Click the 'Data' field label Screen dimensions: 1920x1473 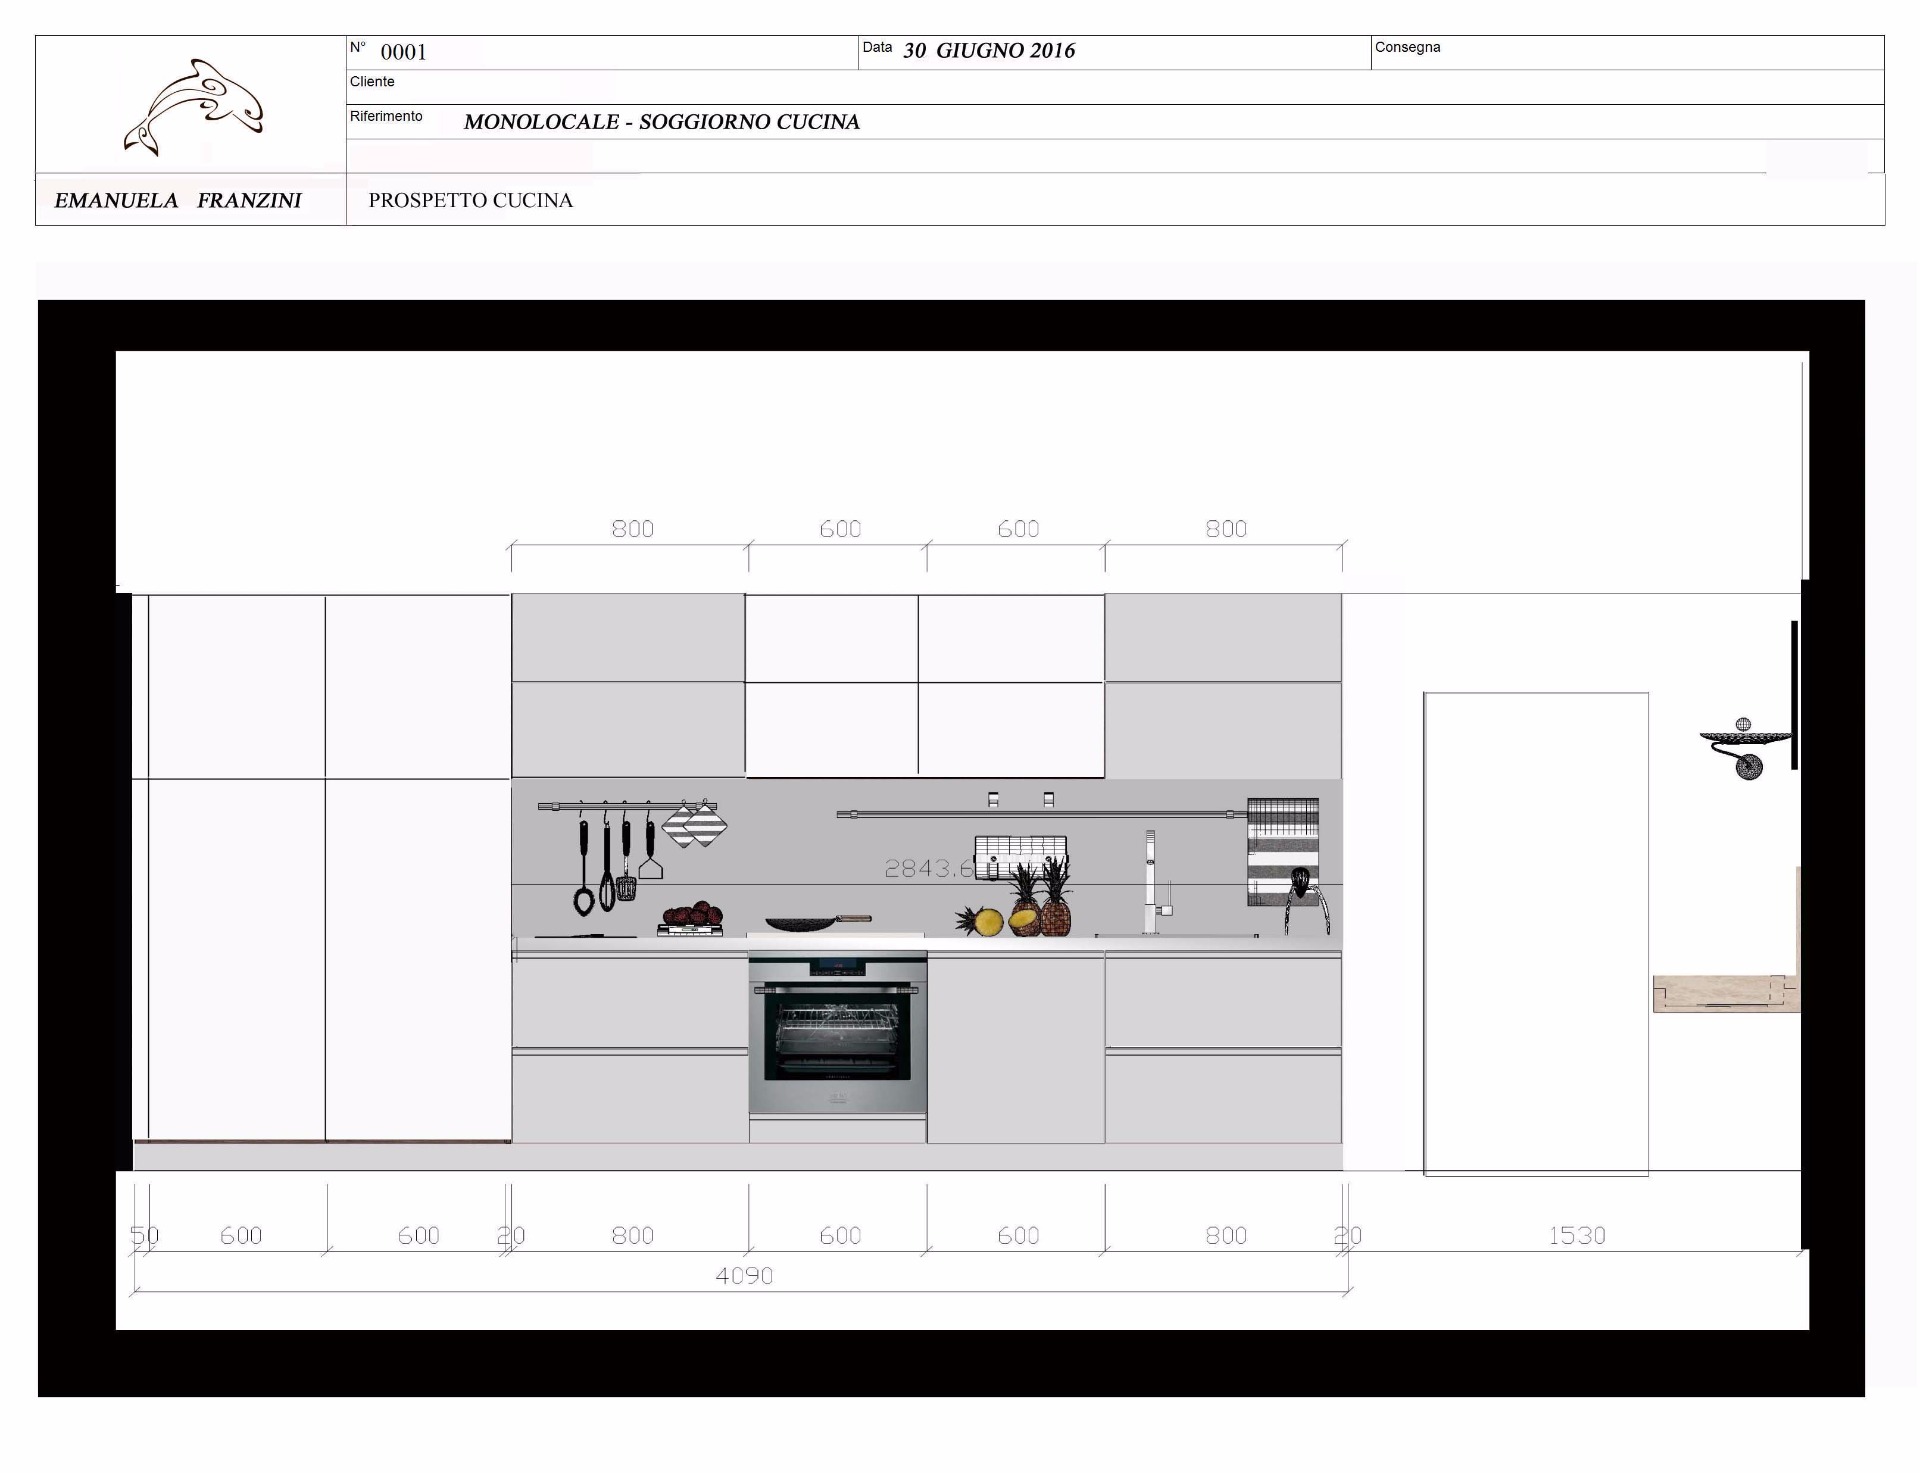(877, 47)
